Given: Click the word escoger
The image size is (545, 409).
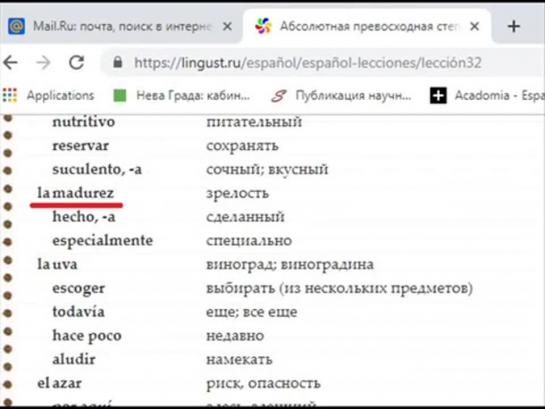Looking at the screenshot, I should point(79,288).
